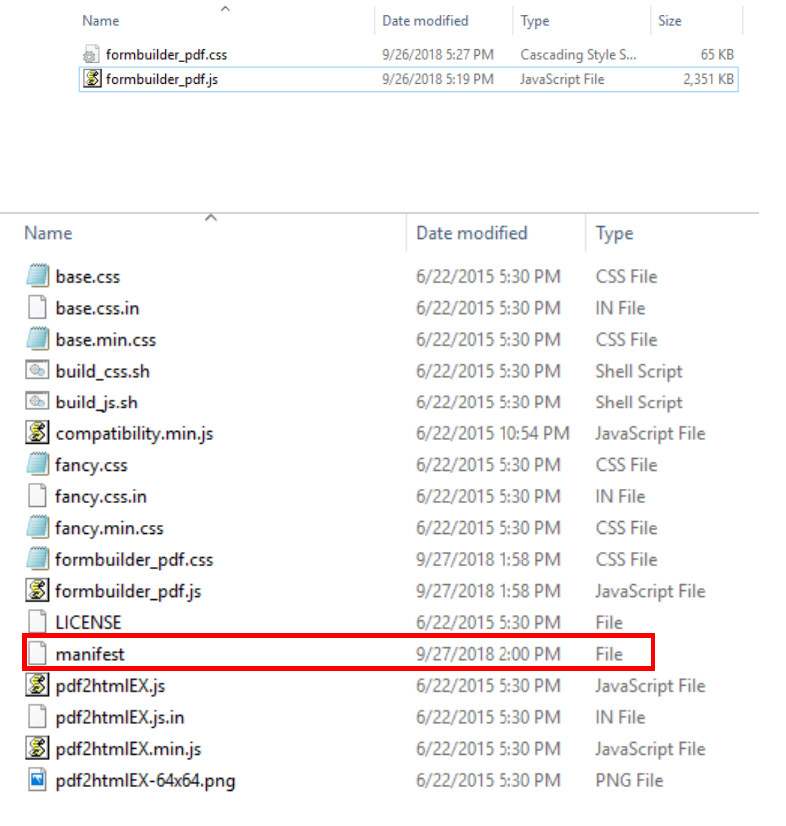Select the pdf2htmlEX.min.js file name
Screen dimensions: 786x826
click(x=128, y=749)
